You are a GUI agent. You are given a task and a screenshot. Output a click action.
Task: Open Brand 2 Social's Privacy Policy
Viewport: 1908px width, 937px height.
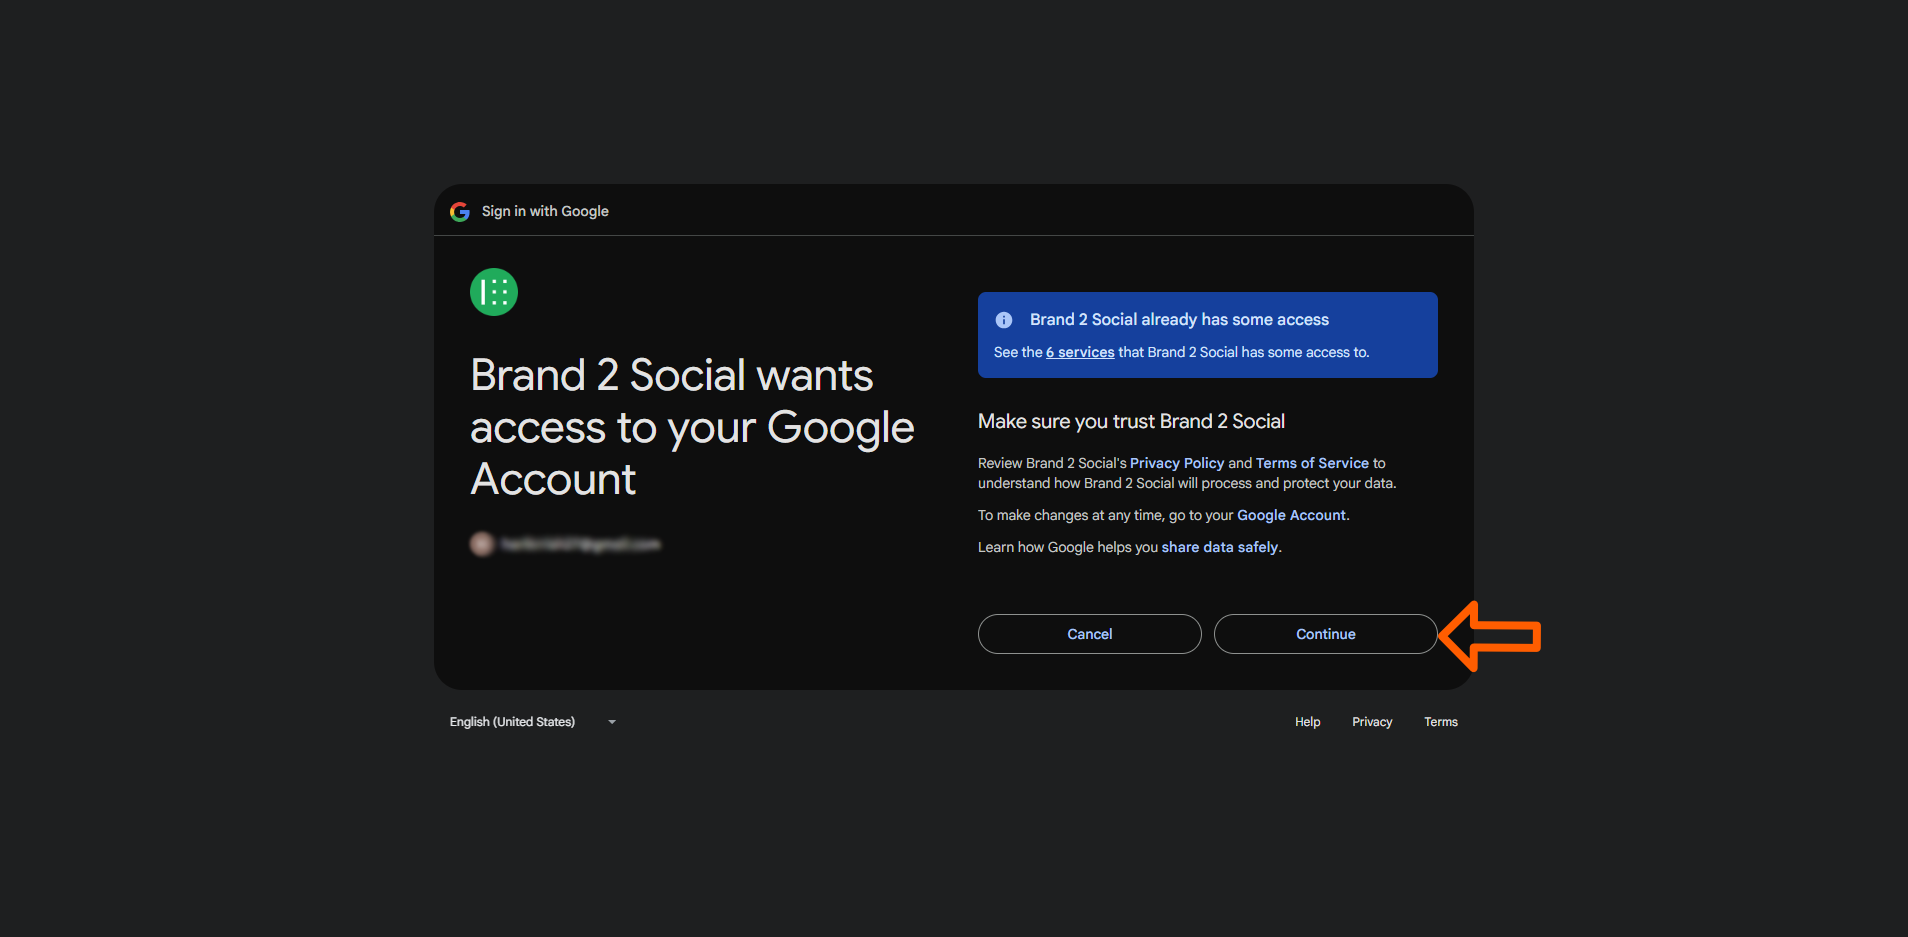click(x=1176, y=463)
